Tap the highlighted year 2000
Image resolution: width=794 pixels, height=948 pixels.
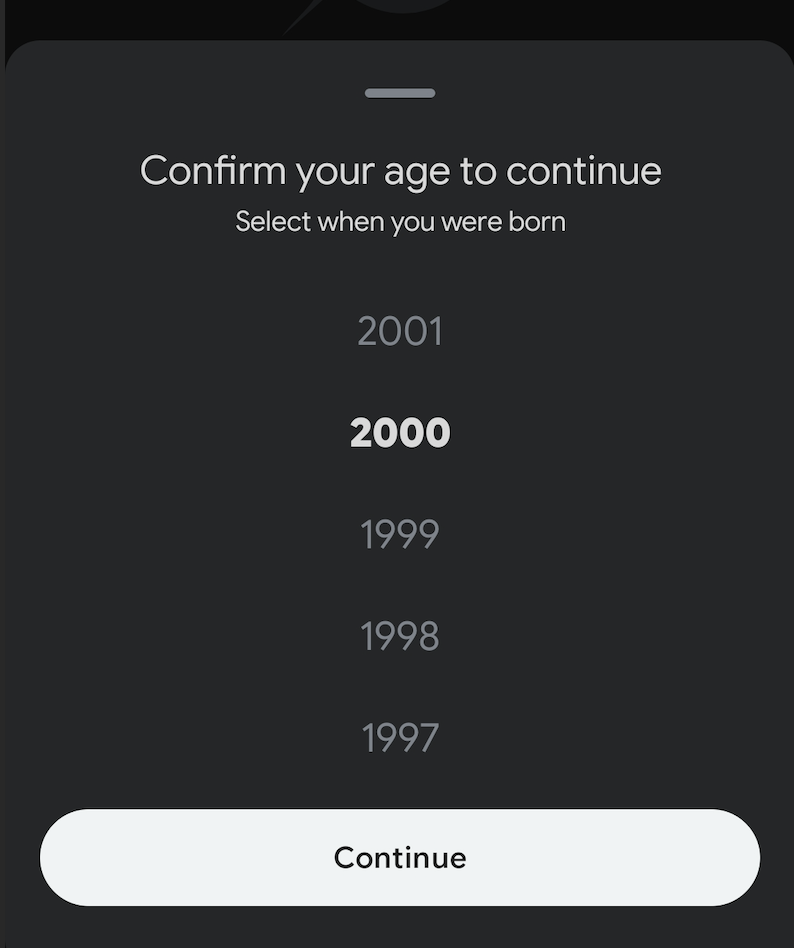[x=400, y=433]
